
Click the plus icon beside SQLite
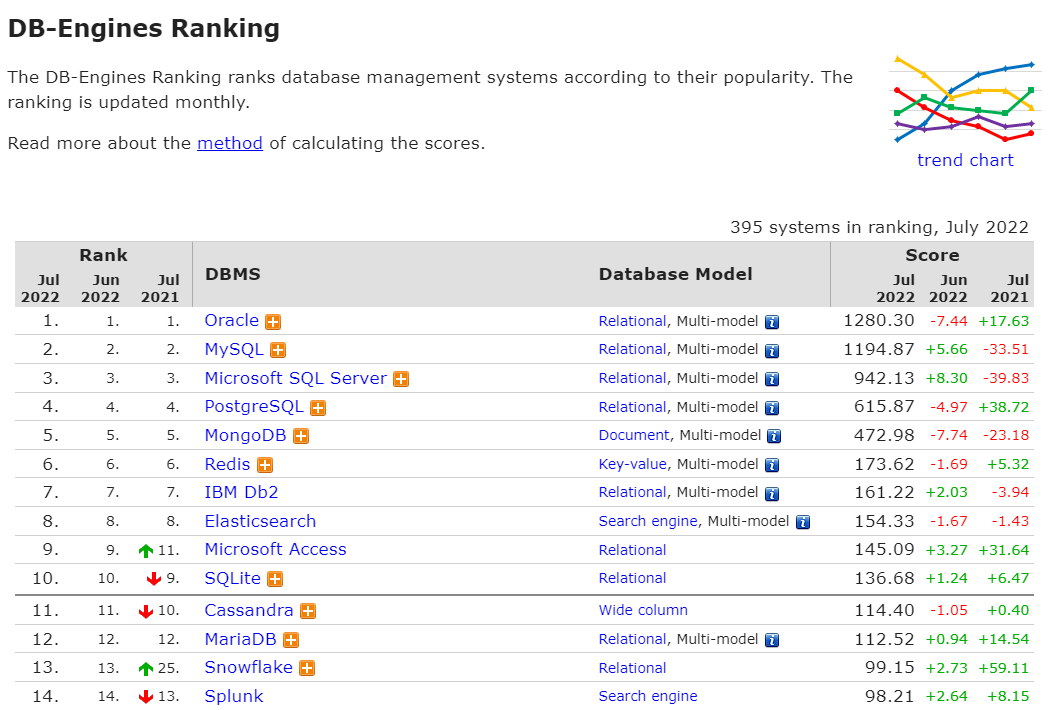click(x=275, y=579)
